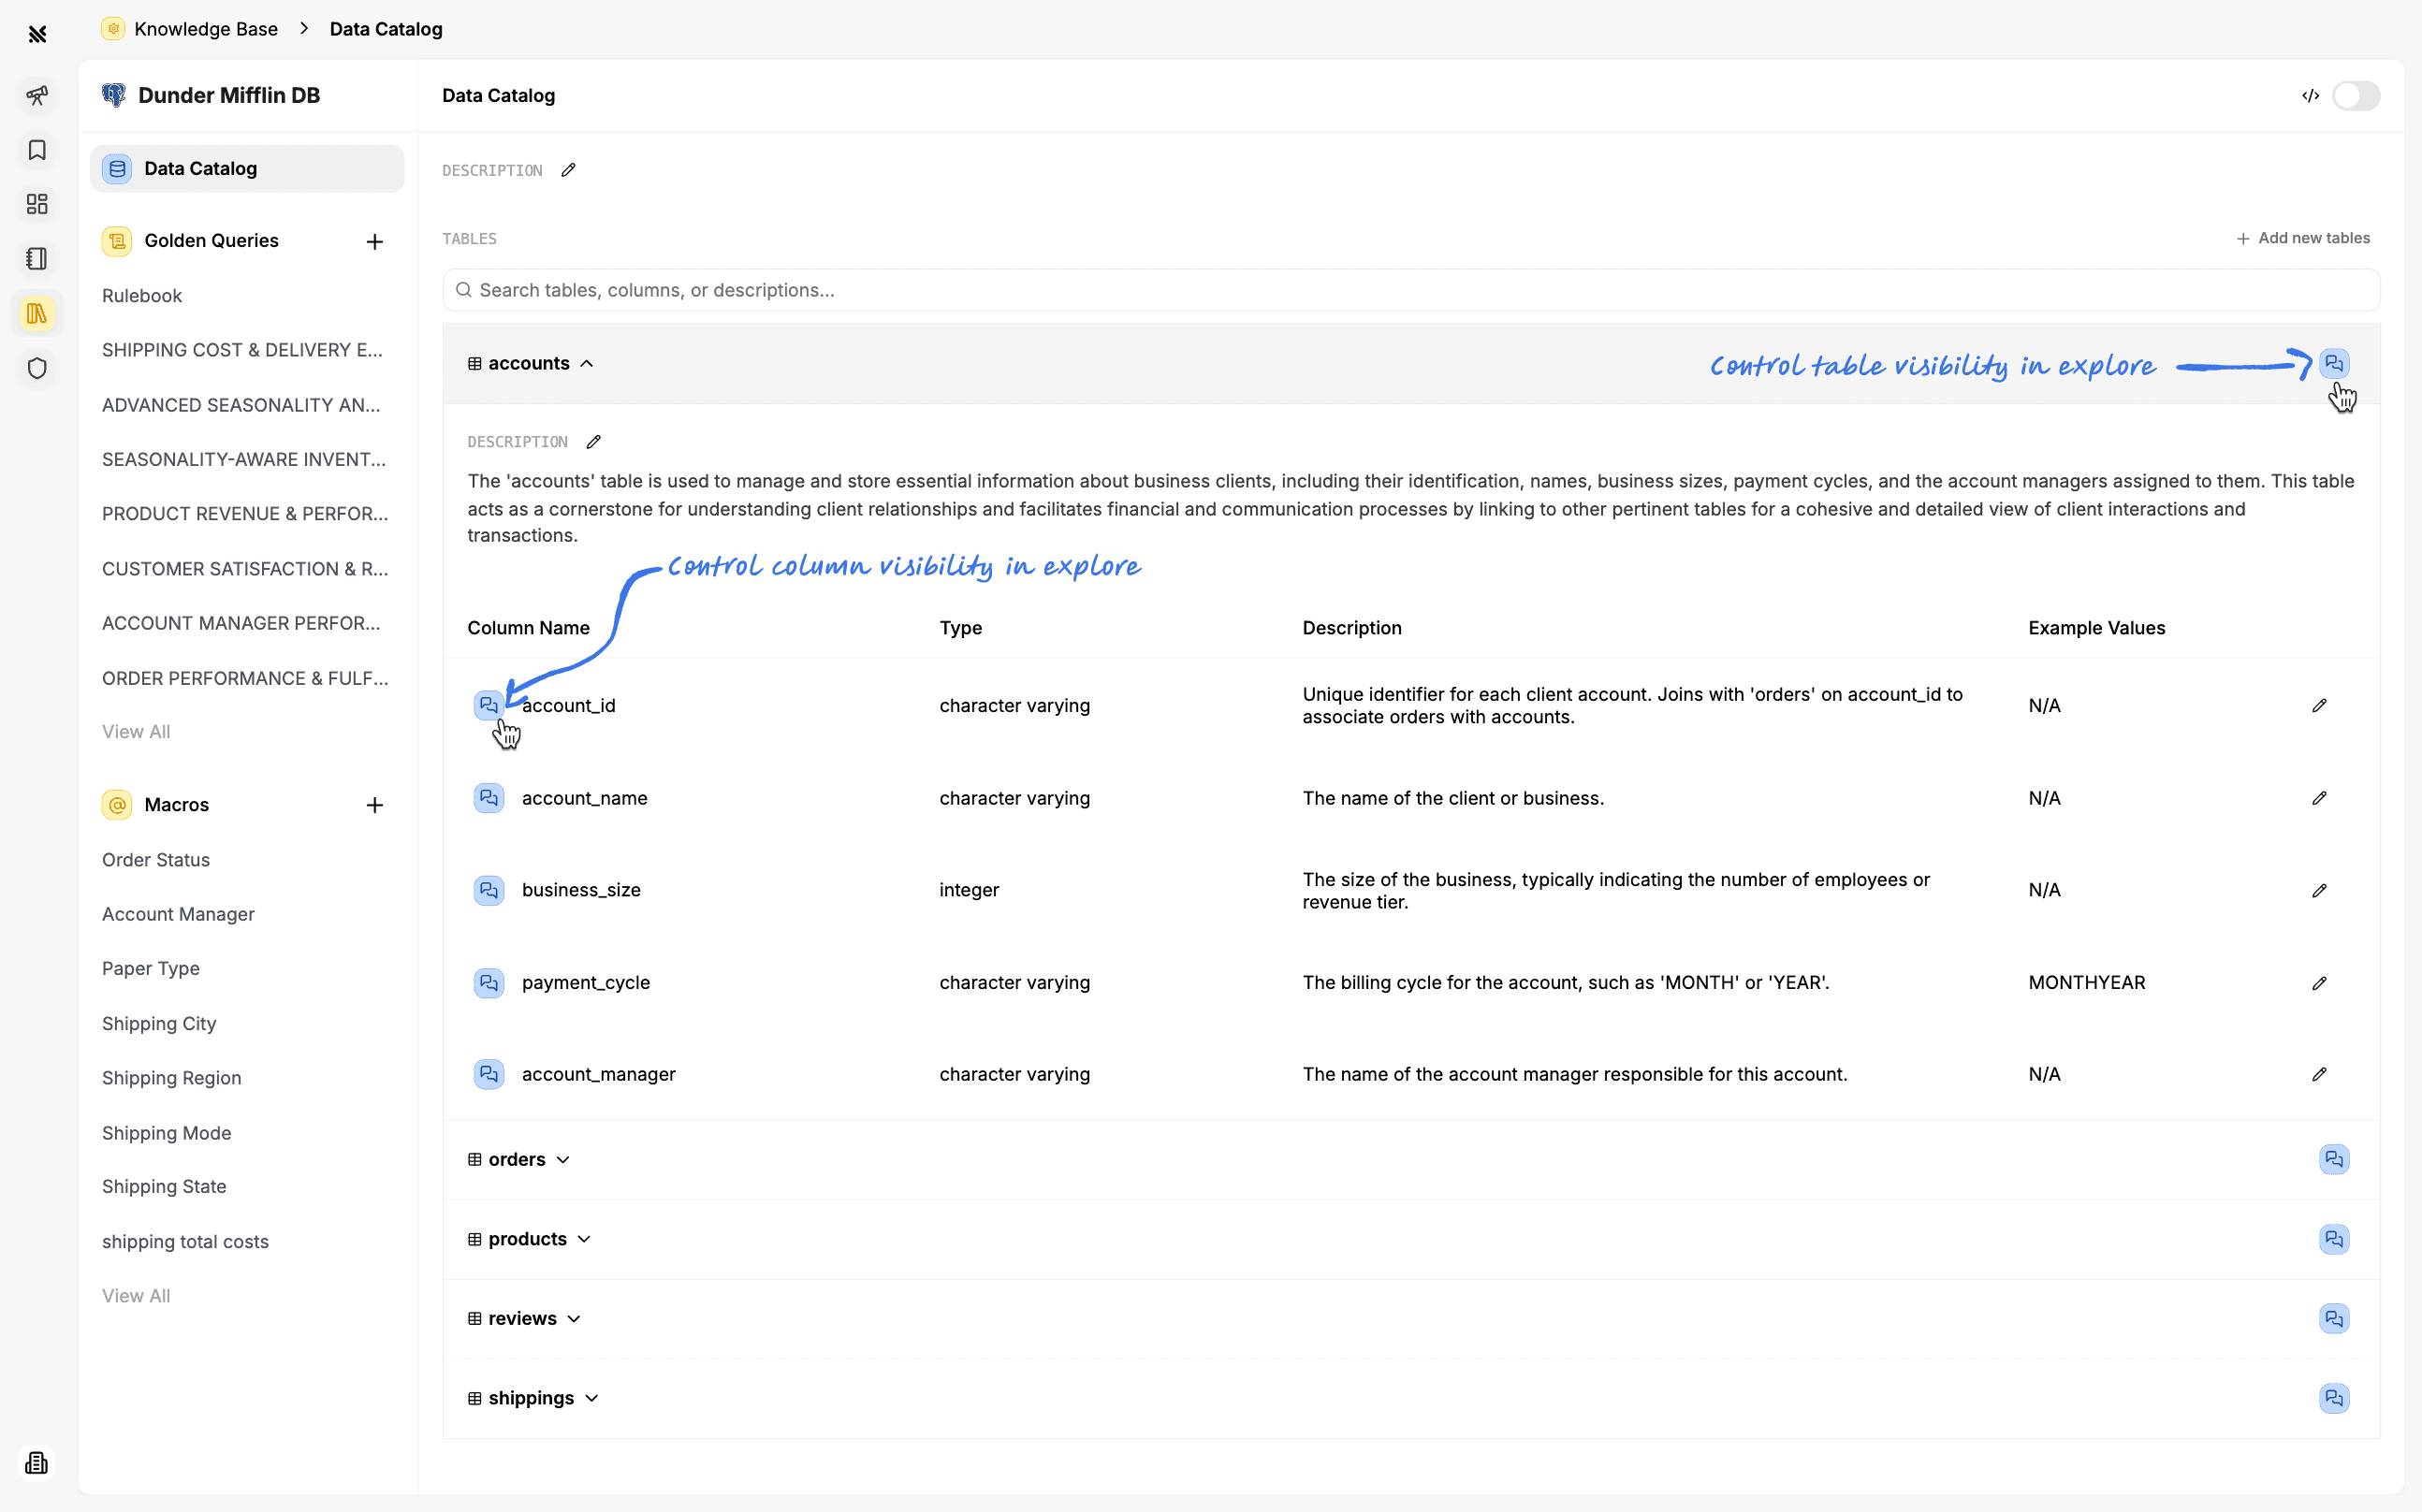Edit the payment_cycle row via pencil icon
The width and height of the screenshot is (2422, 1512).
pyautogui.click(x=2319, y=982)
